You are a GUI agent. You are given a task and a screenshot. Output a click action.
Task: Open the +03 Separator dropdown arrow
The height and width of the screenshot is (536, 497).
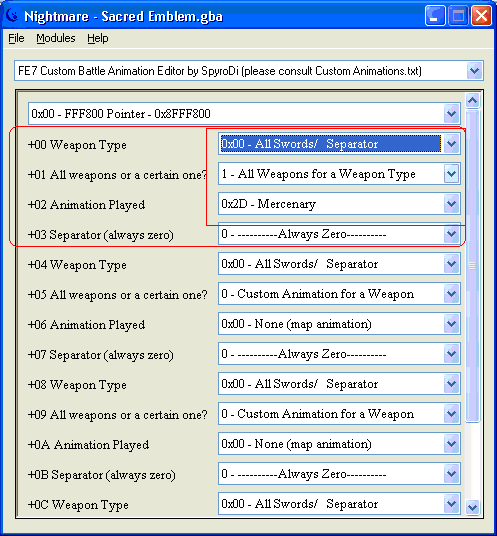tap(452, 234)
